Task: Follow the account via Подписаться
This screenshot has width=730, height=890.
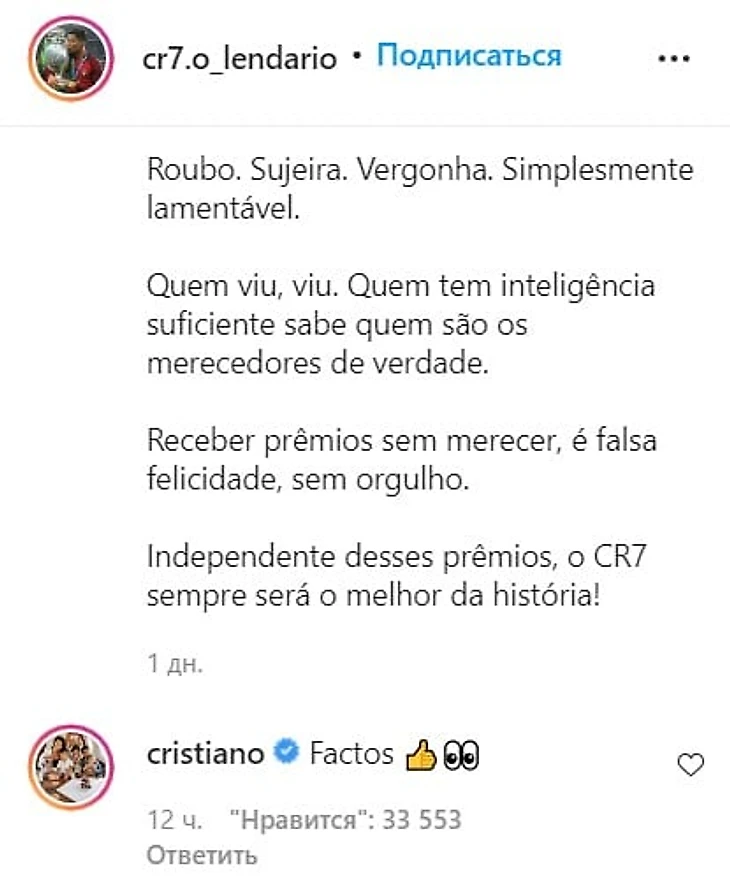Action: pos(469,56)
